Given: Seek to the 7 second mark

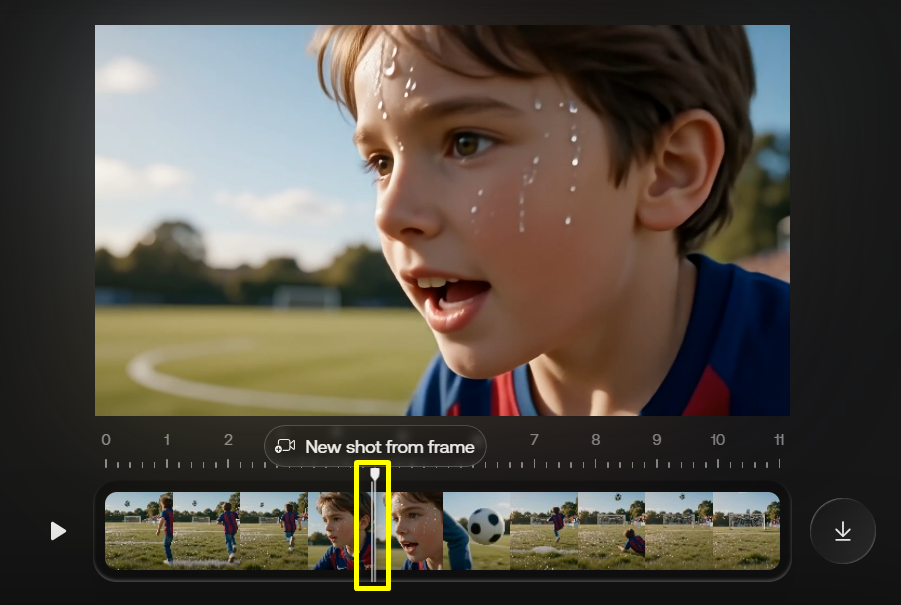Looking at the screenshot, I should click(534, 440).
